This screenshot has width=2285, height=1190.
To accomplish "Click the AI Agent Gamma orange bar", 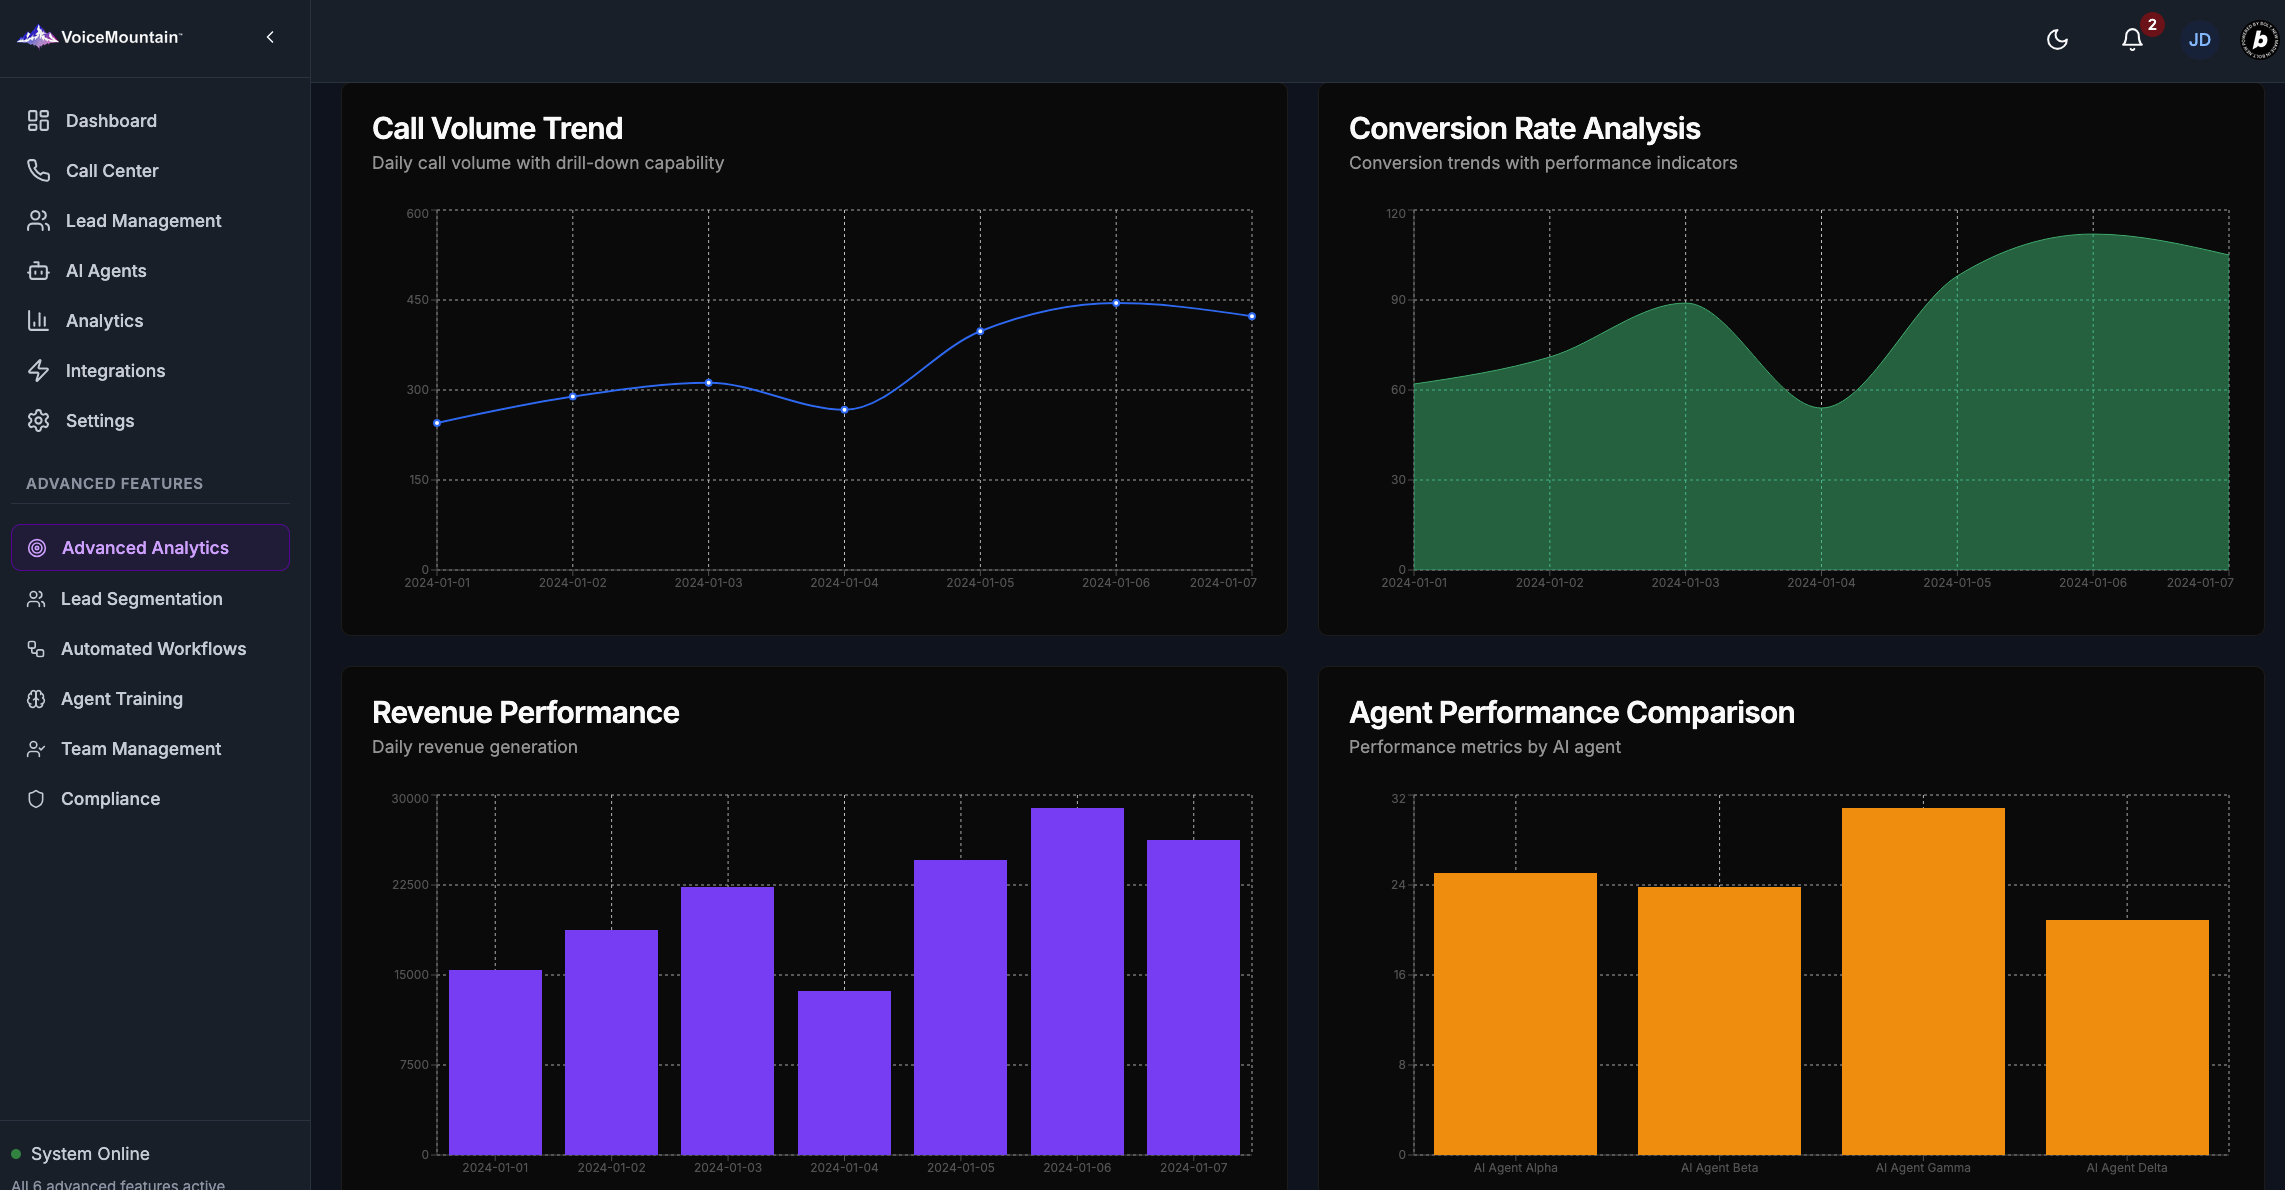I will pos(1922,980).
